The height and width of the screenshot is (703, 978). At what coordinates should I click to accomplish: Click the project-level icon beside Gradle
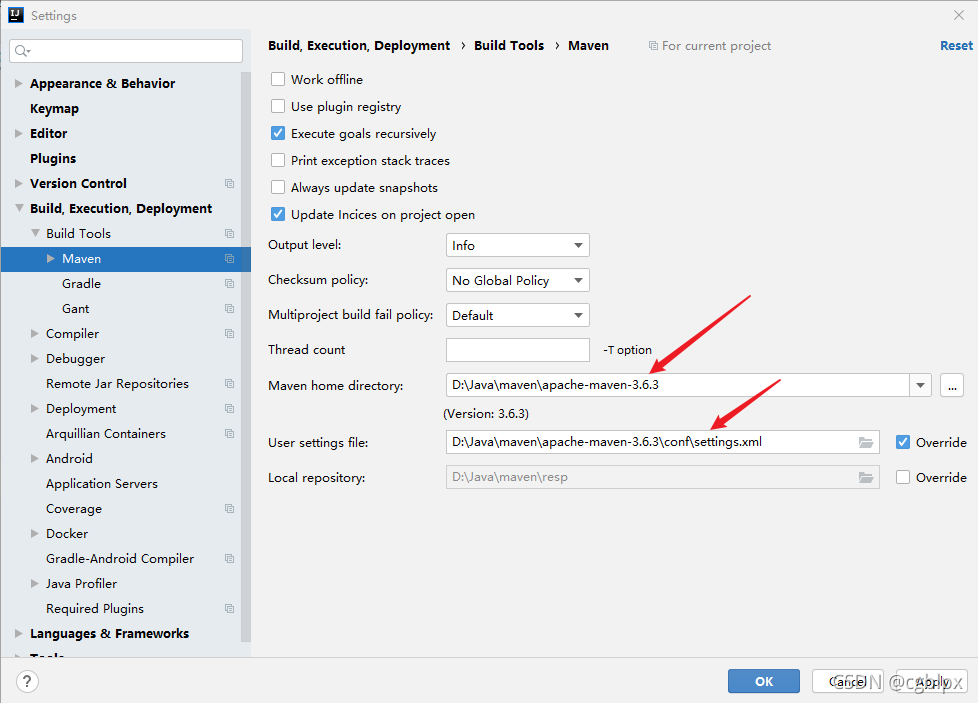[230, 283]
